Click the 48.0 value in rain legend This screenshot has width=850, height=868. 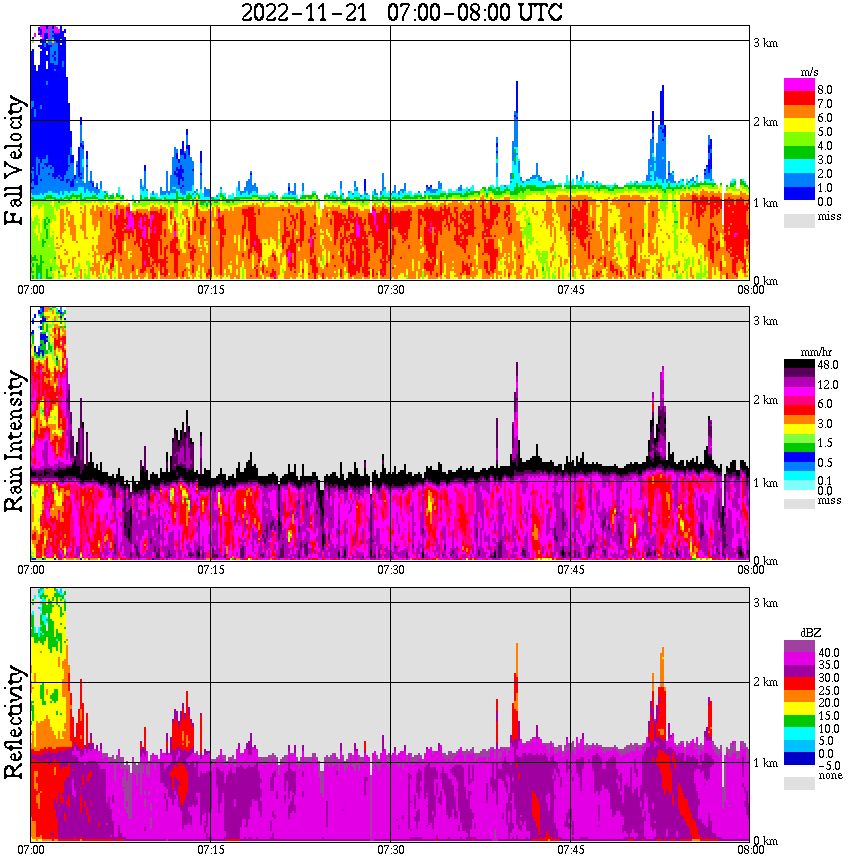[828, 365]
